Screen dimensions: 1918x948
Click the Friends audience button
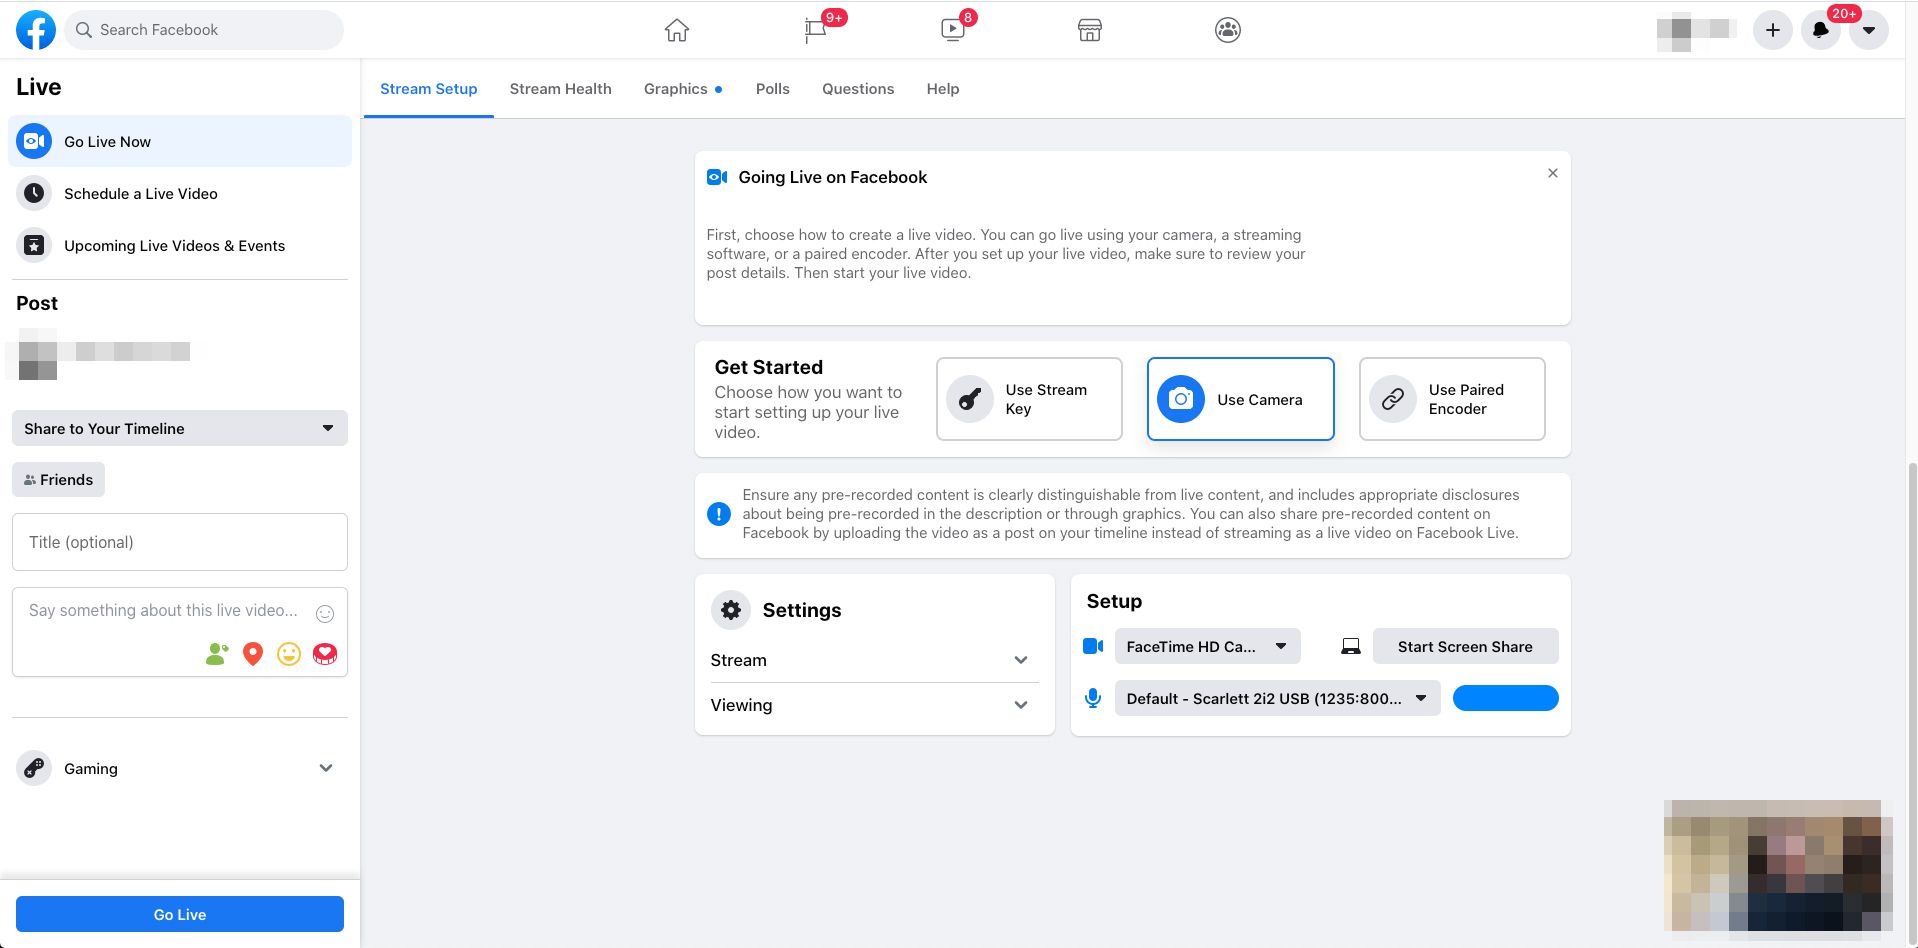coord(58,480)
